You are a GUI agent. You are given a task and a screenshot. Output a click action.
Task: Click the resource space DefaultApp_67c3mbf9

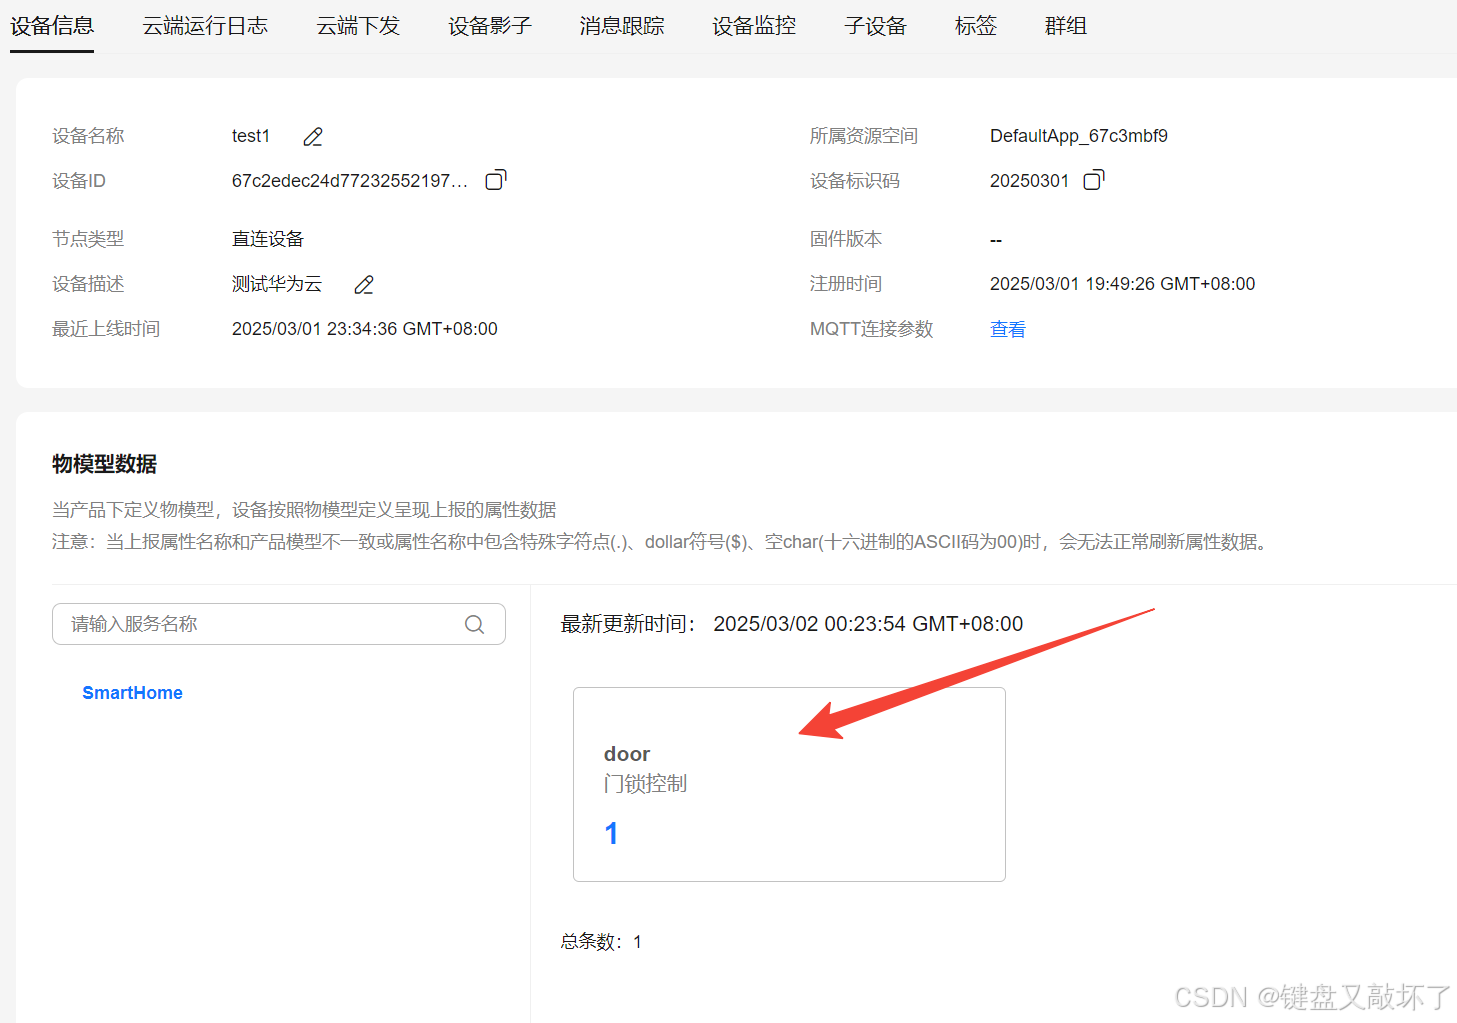point(1079,136)
